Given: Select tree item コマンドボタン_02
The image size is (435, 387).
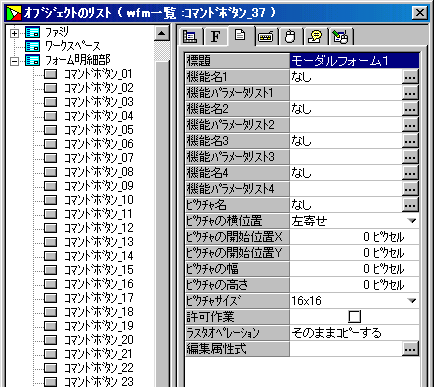Looking at the screenshot, I should click(99, 88).
